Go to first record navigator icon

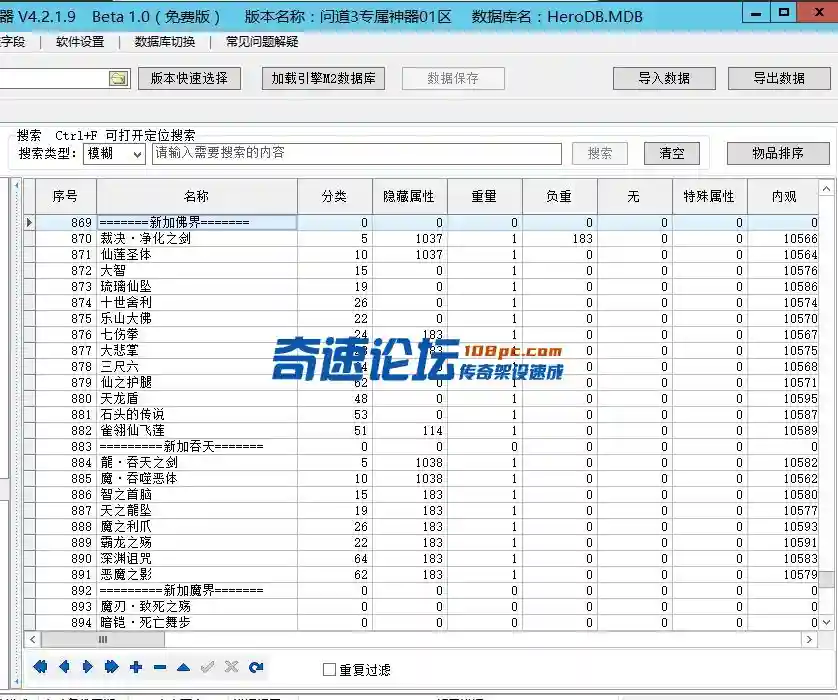[x=40, y=666]
